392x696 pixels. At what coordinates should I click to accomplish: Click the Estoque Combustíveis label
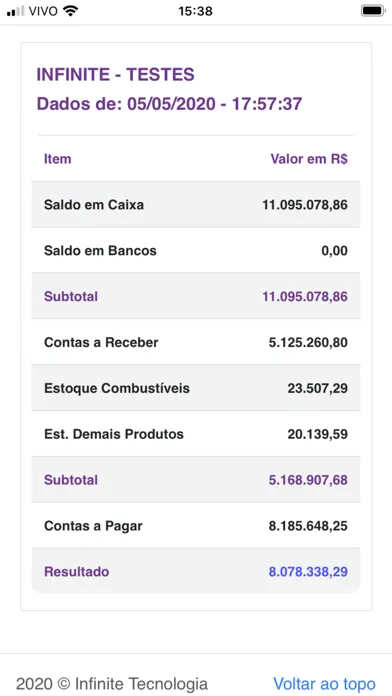(117, 388)
